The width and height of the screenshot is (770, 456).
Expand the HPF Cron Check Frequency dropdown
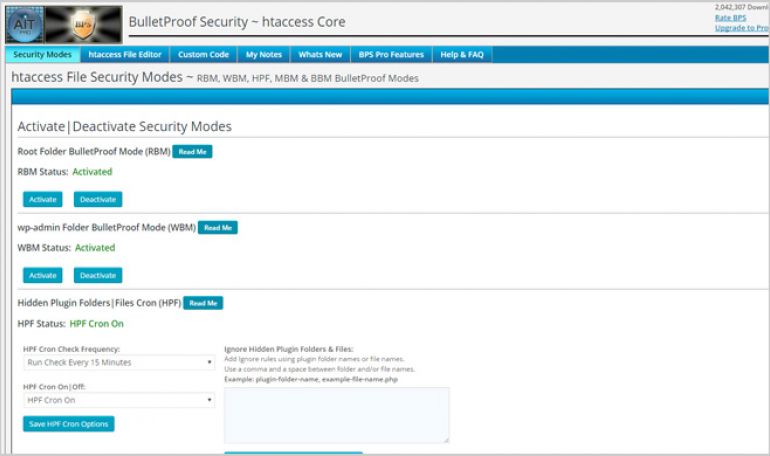pyautogui.click(x=119, y=362)
